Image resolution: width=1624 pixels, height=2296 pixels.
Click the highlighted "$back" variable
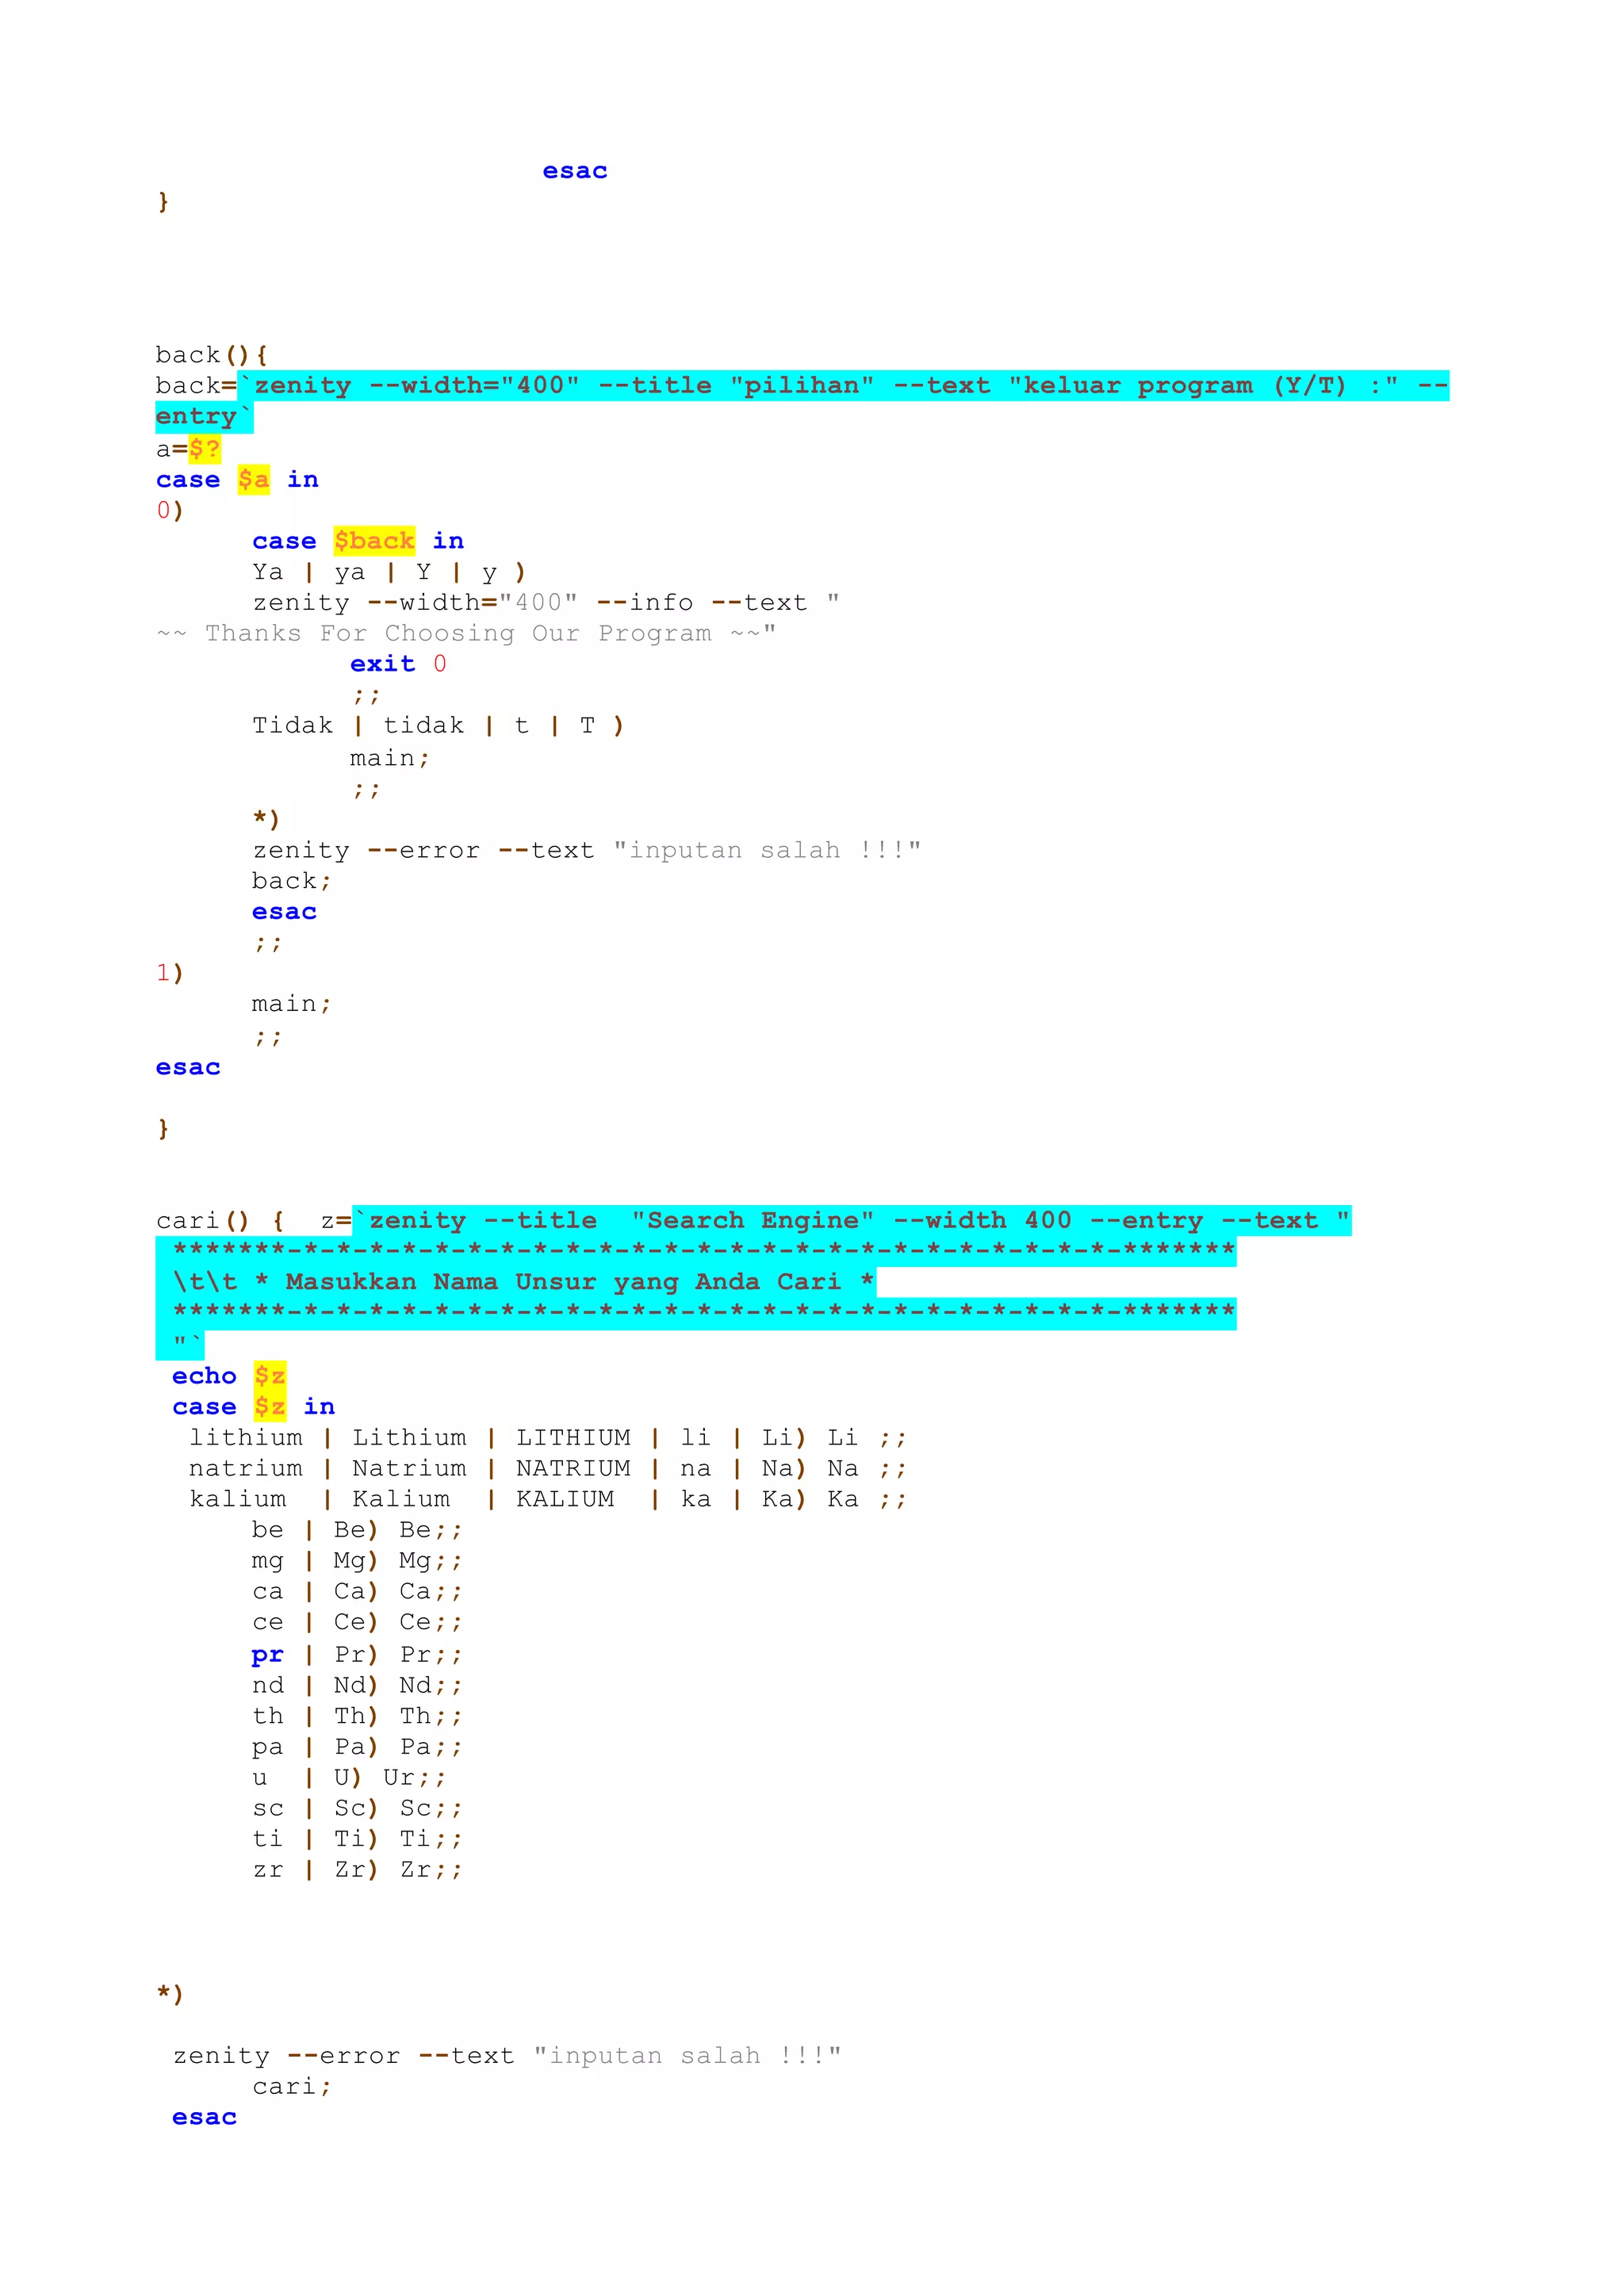[x=374, y=541]
